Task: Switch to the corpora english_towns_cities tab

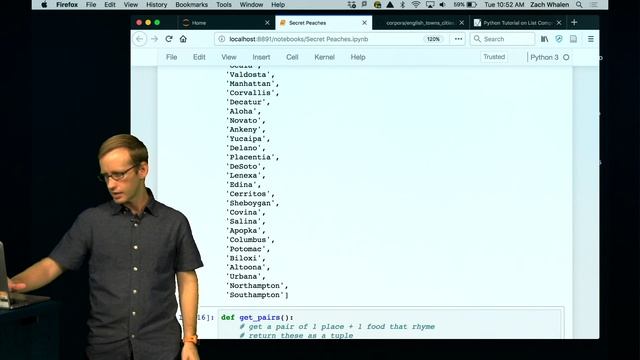Action: [420, 23]
